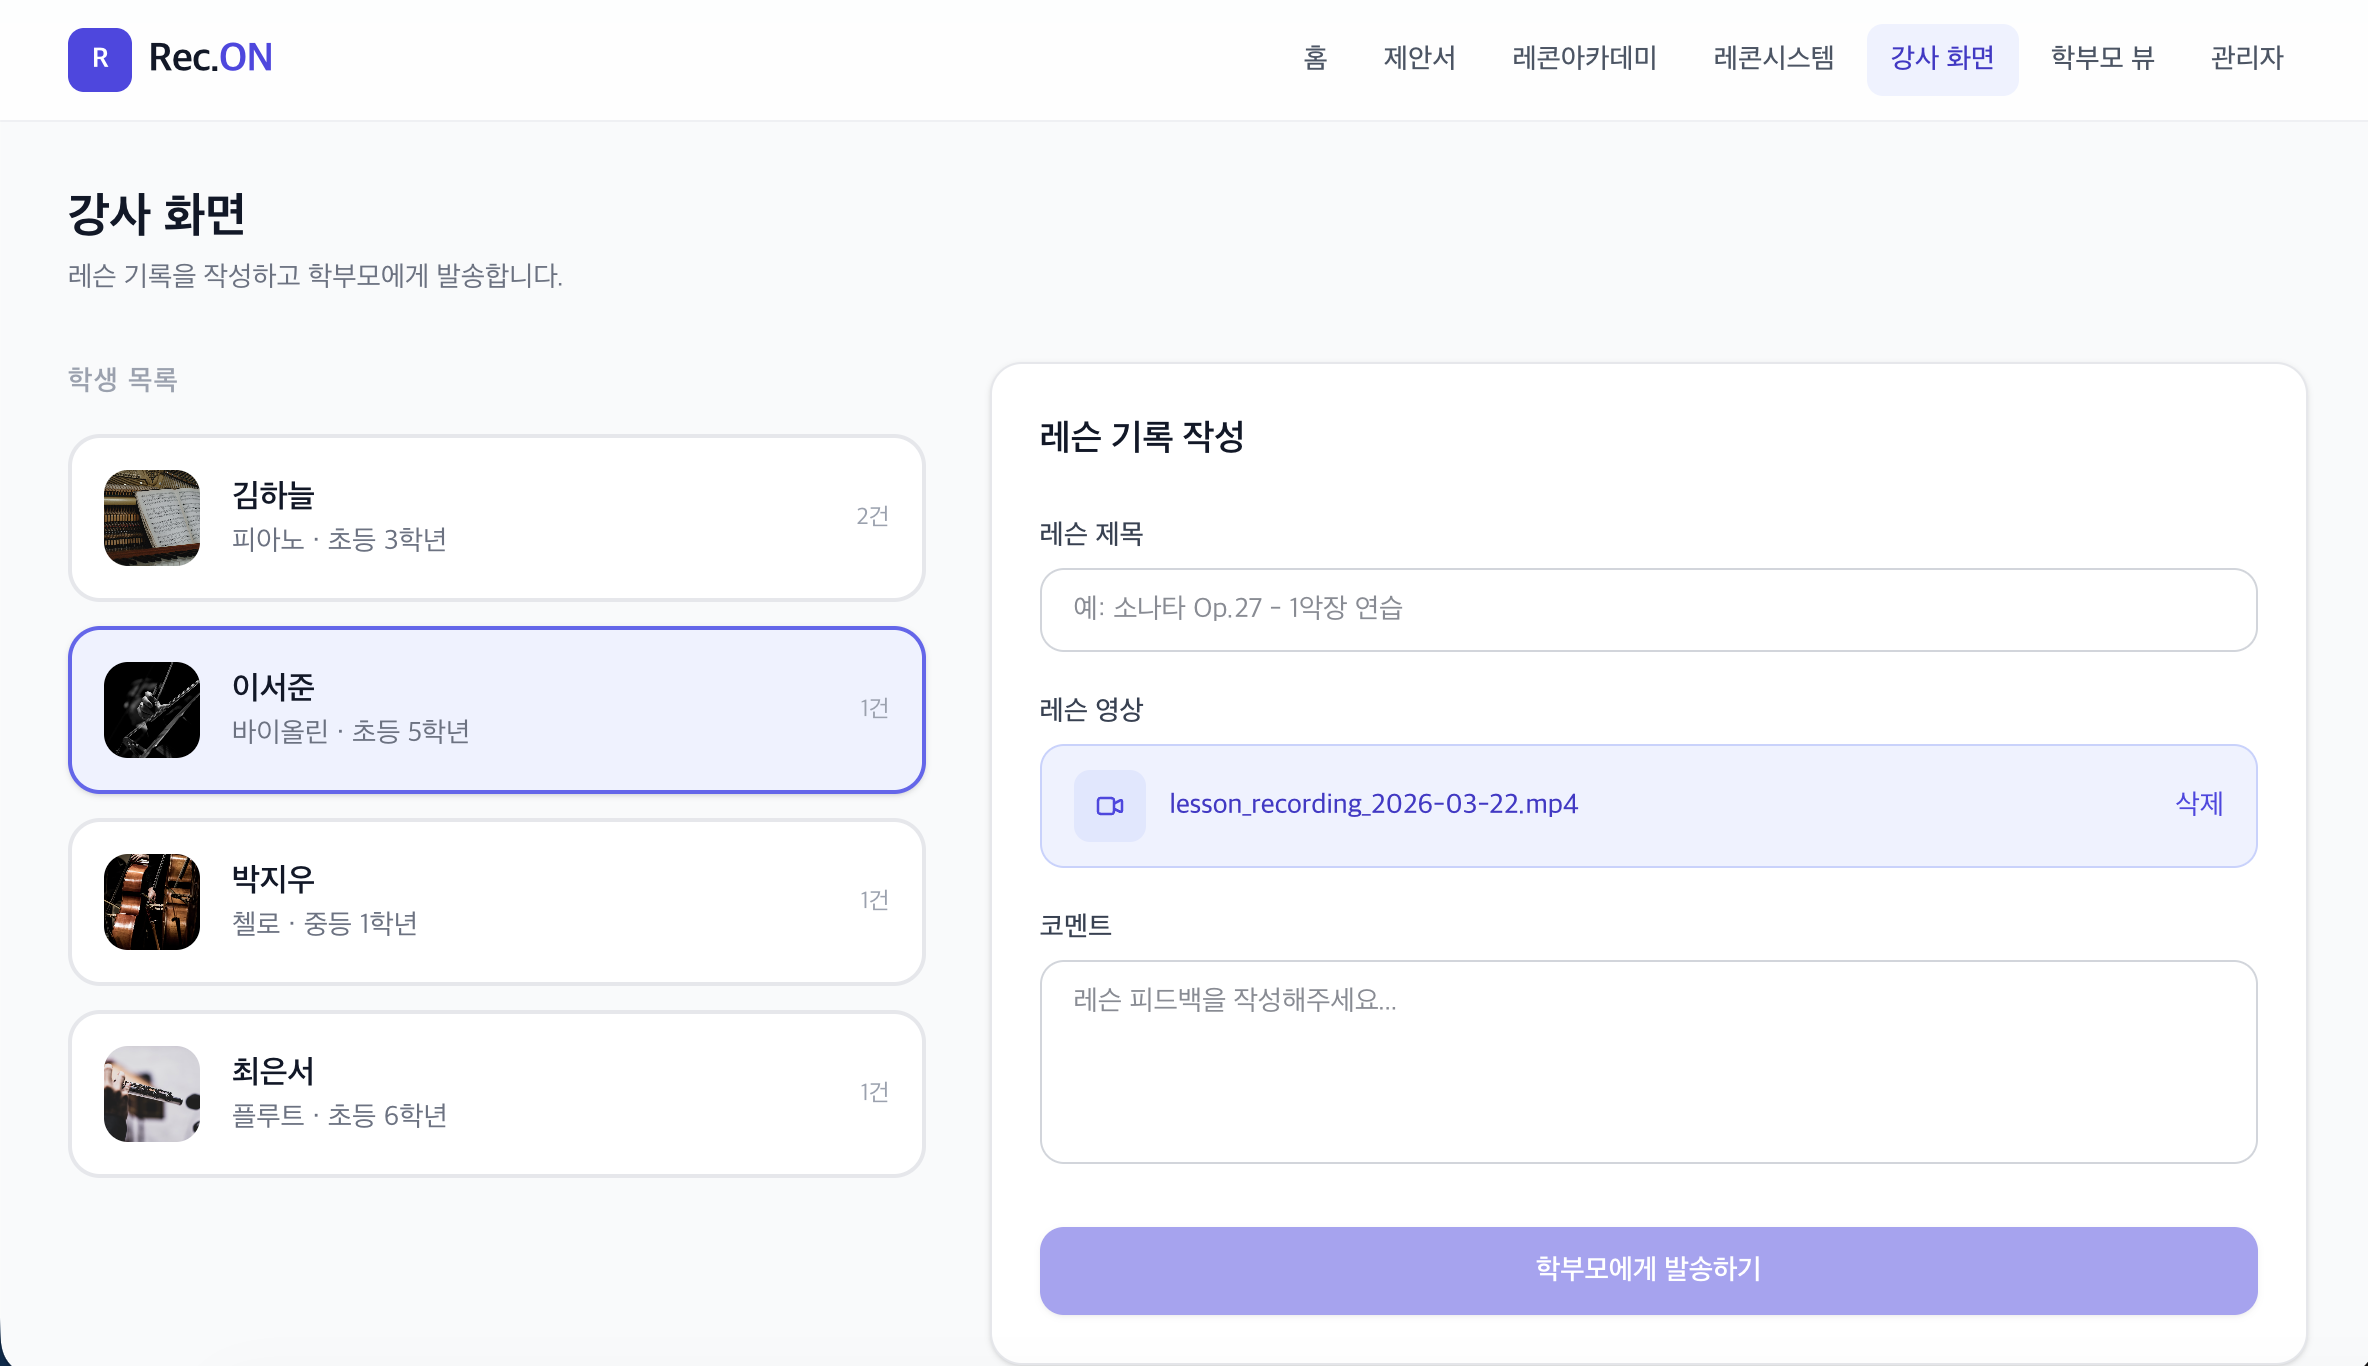2368x1366 pixels.
Task: Click 김하늘's piano thumbnail image
Action: 151,518
